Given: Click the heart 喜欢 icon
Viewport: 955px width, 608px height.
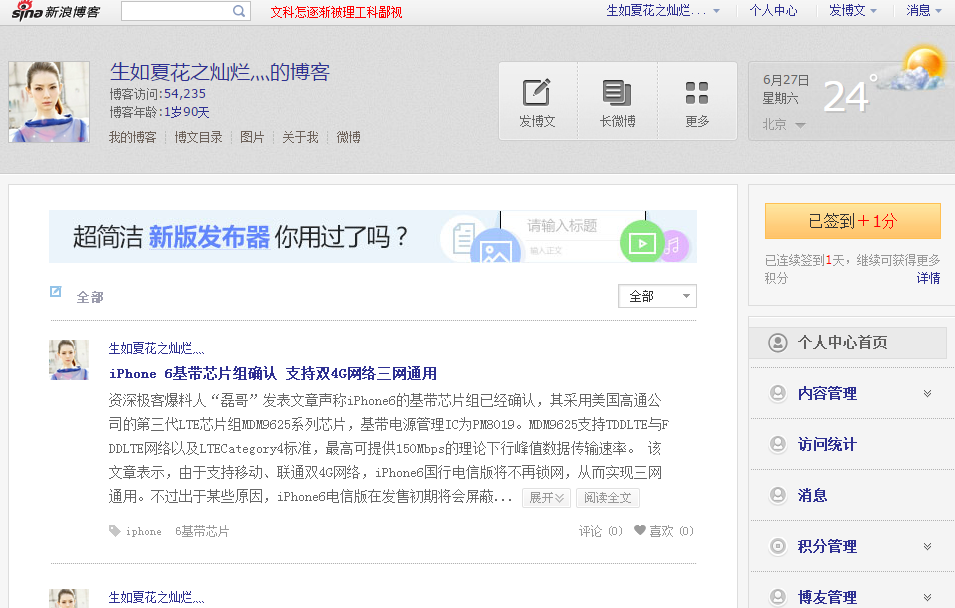Looking at the screenshot, I should pos(640,530).
